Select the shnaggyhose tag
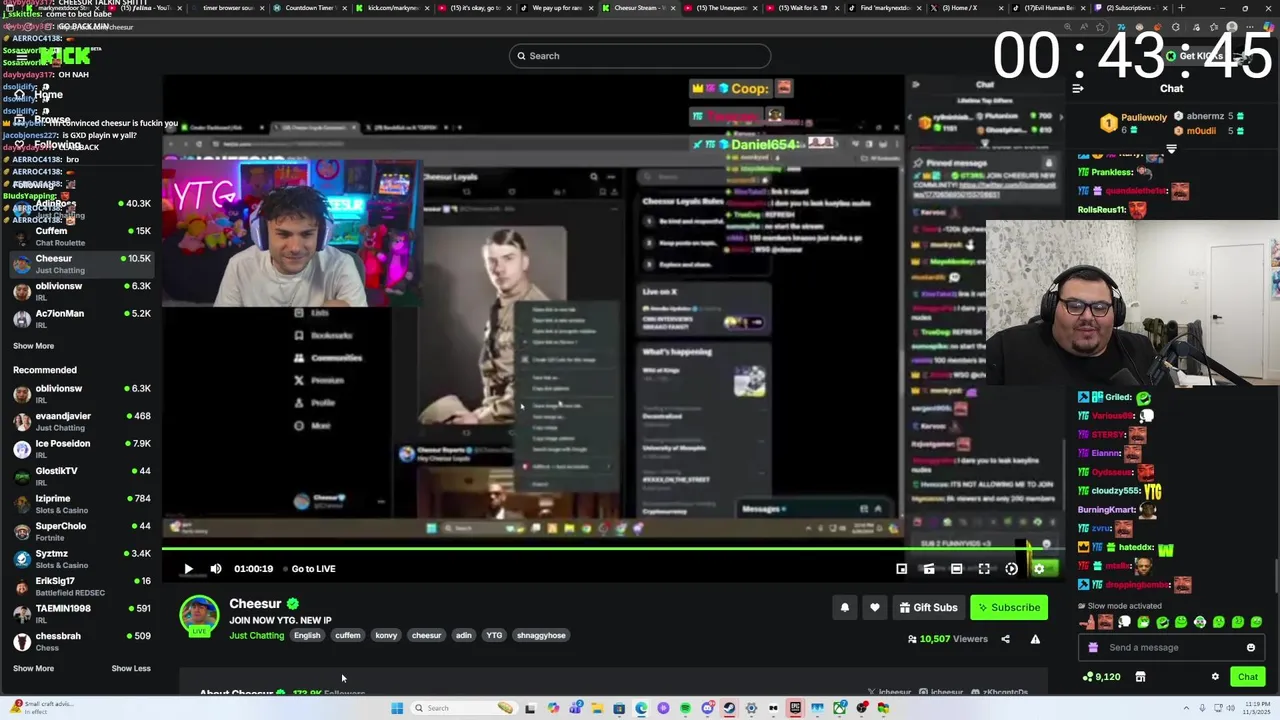Image resolution: width=1280 pixels, height=720 pixels. 541,635
